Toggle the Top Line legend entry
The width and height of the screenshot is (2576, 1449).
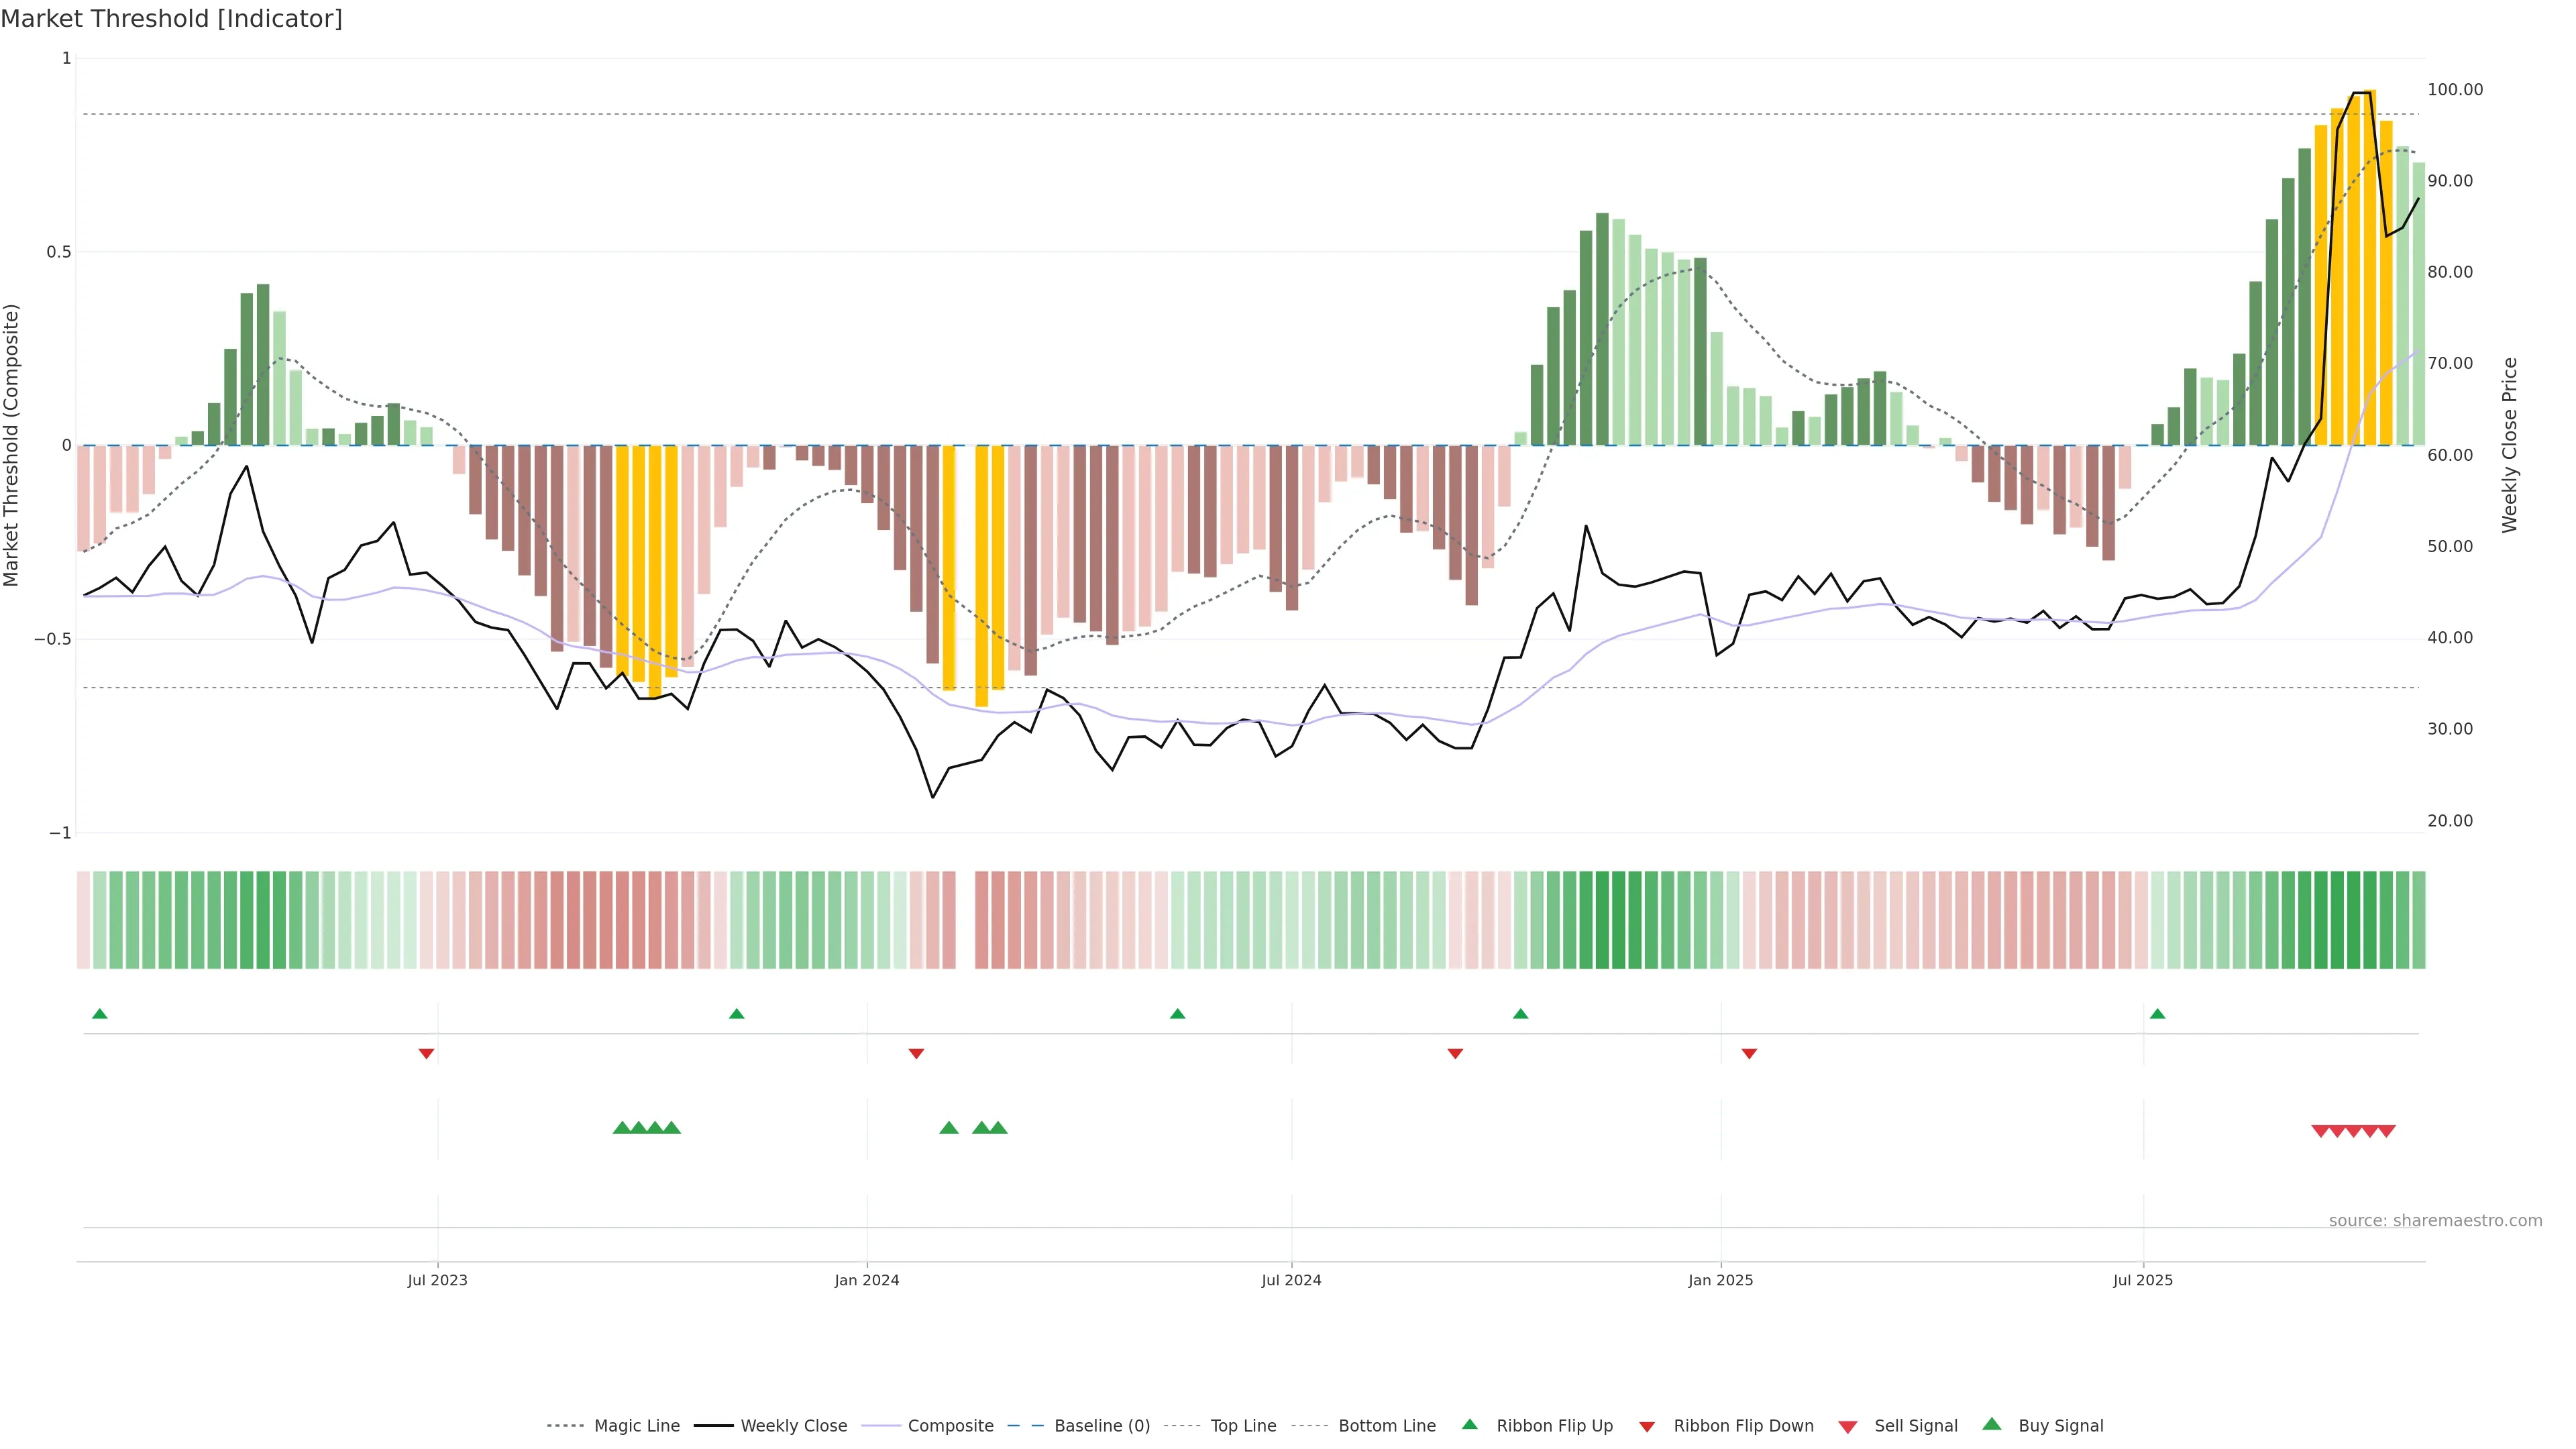coord(1242,1426)
